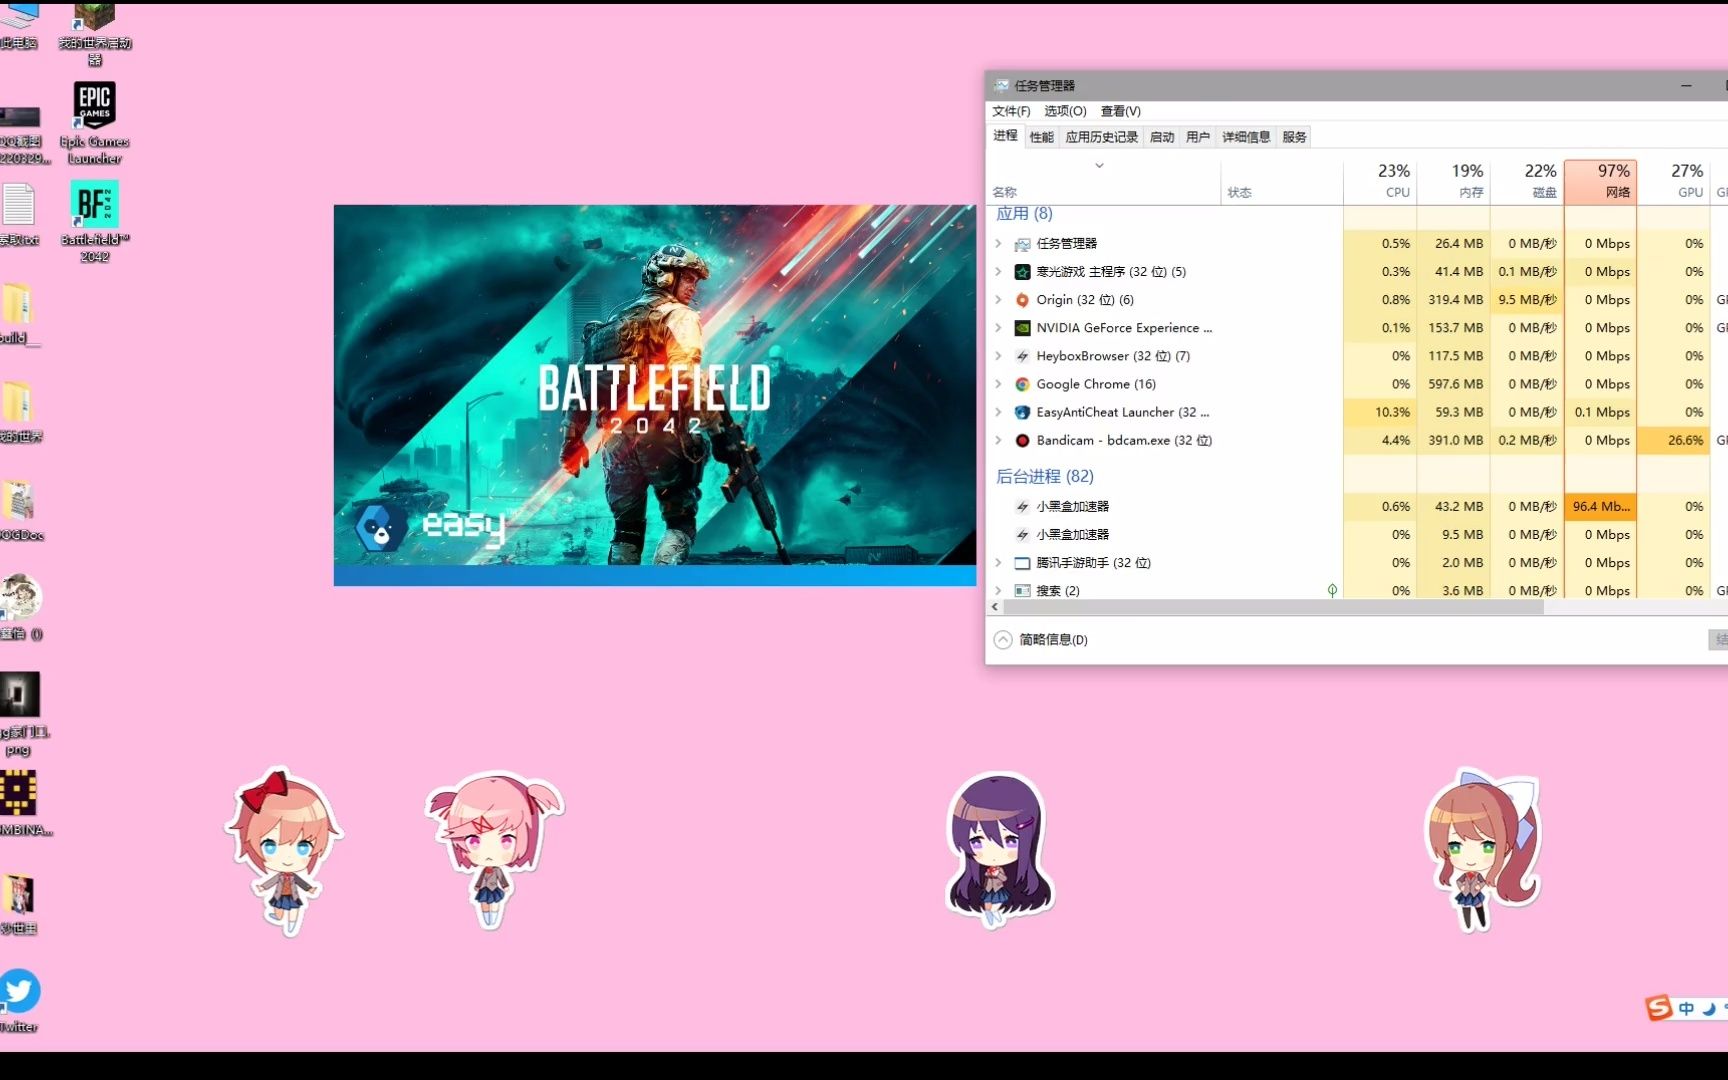Sort by the 内存 column header
This screenshot has width=1728, height=1080.
click(1453, 181)
